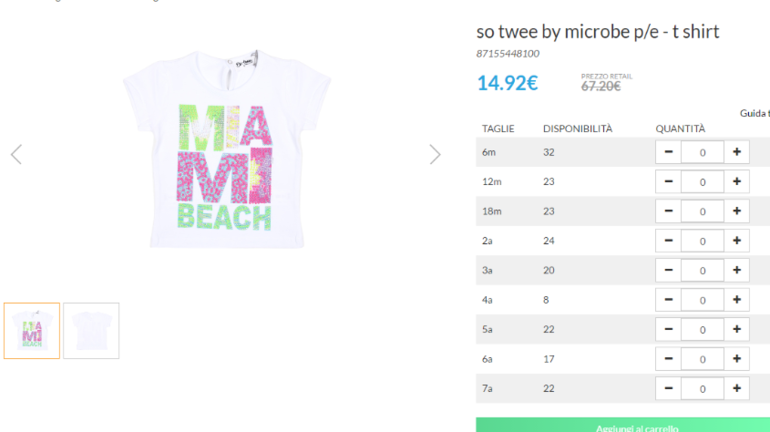The image size is (770, 432).
Task: Reduce quantity of size 3a
Action: click(668, 270)
